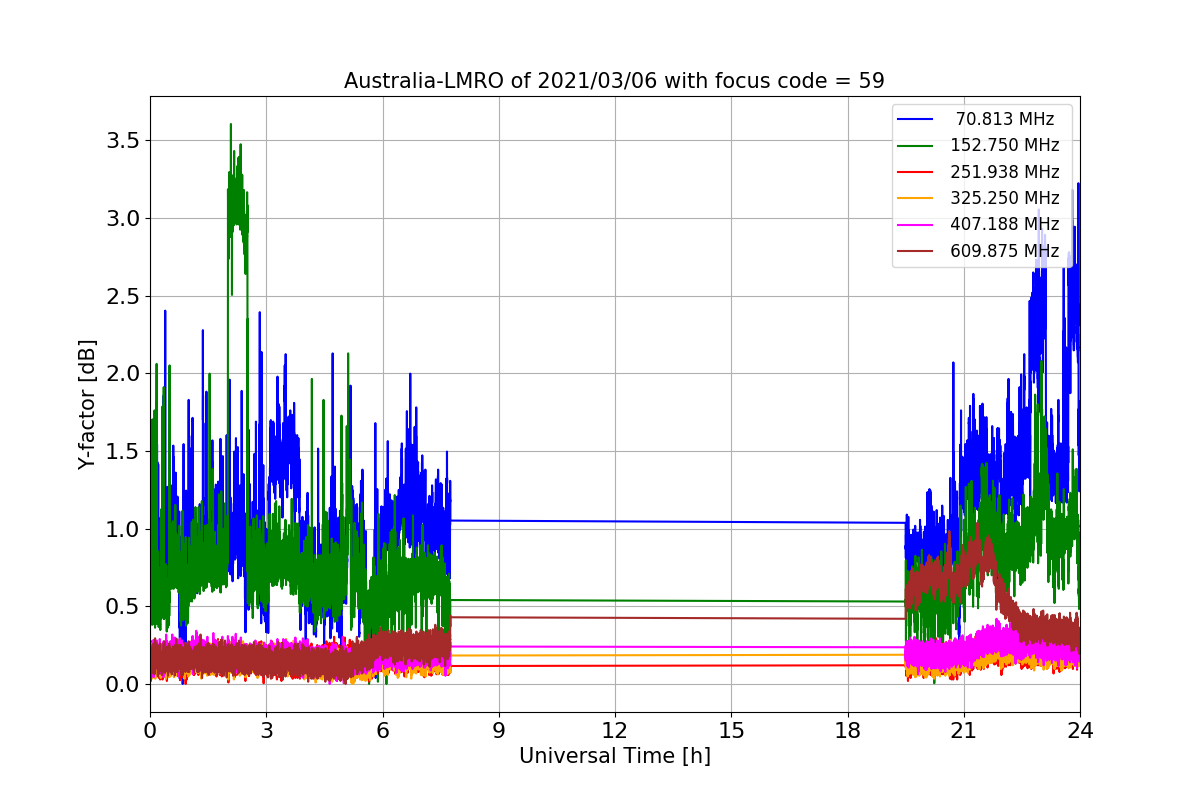Image resolution: width=1200 pixels, height=800 pixels.
Task: Click the 0.0 y-axis tick label
Action: click(x=123, y=684)
